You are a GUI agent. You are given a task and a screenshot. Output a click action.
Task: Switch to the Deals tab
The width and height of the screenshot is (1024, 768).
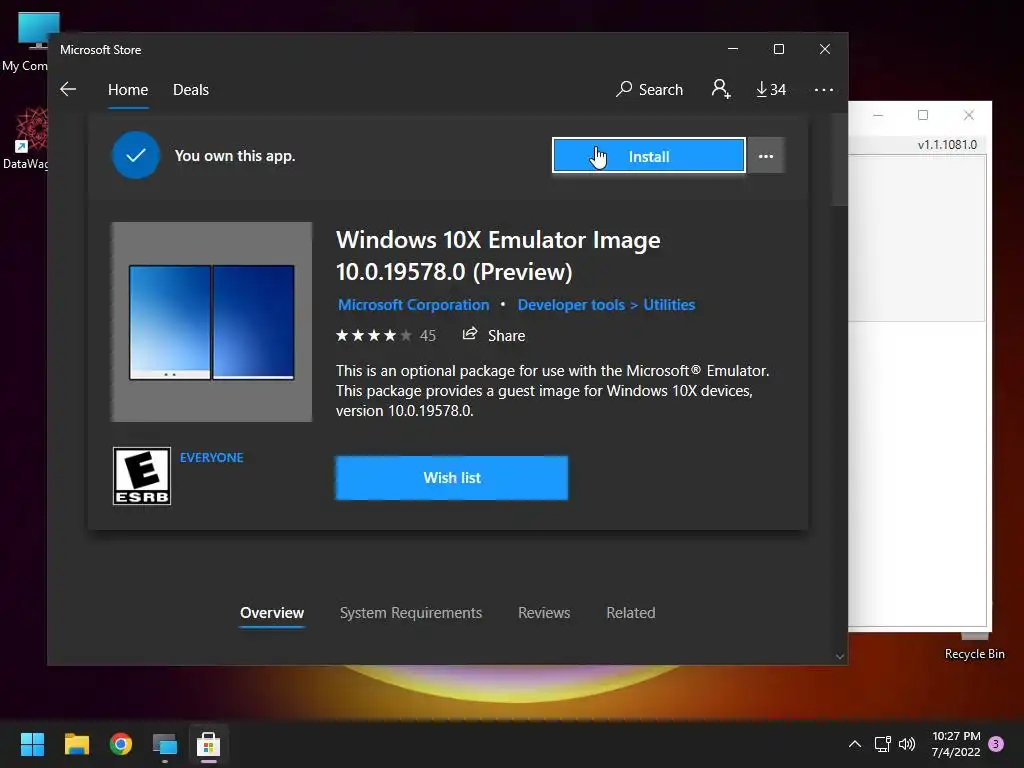[191, 89]
